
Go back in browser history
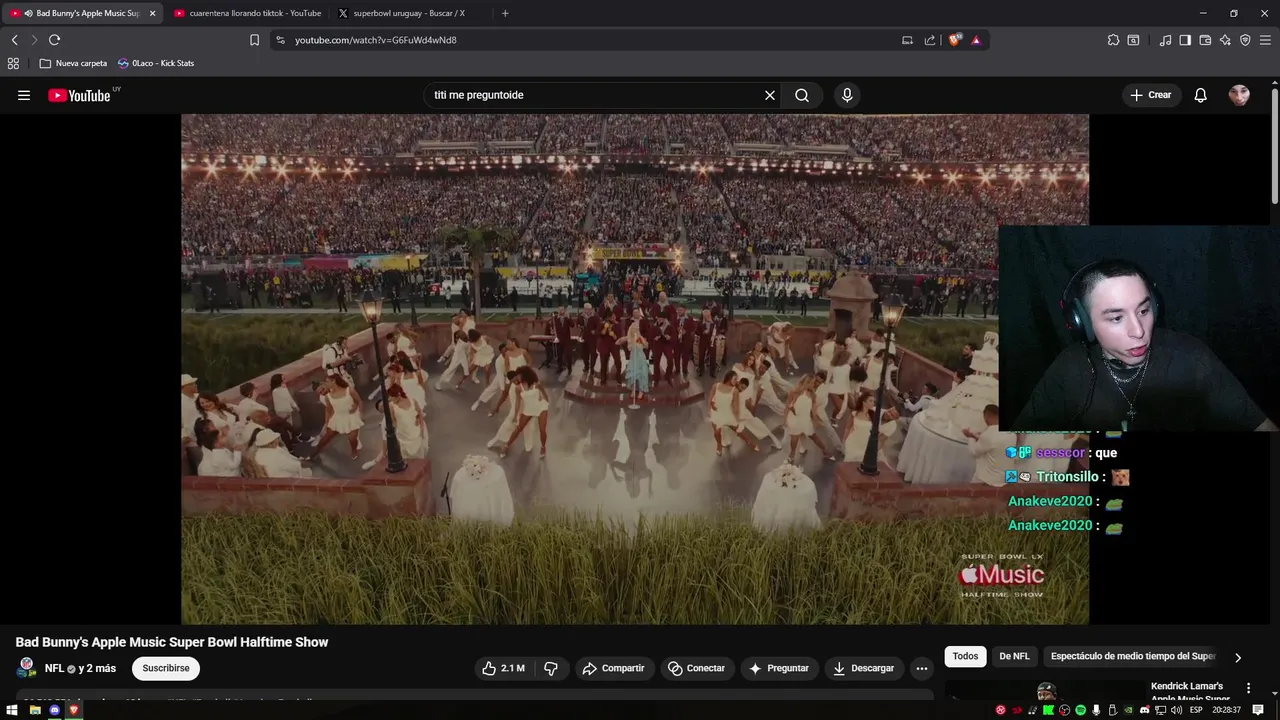click(14, 40)
